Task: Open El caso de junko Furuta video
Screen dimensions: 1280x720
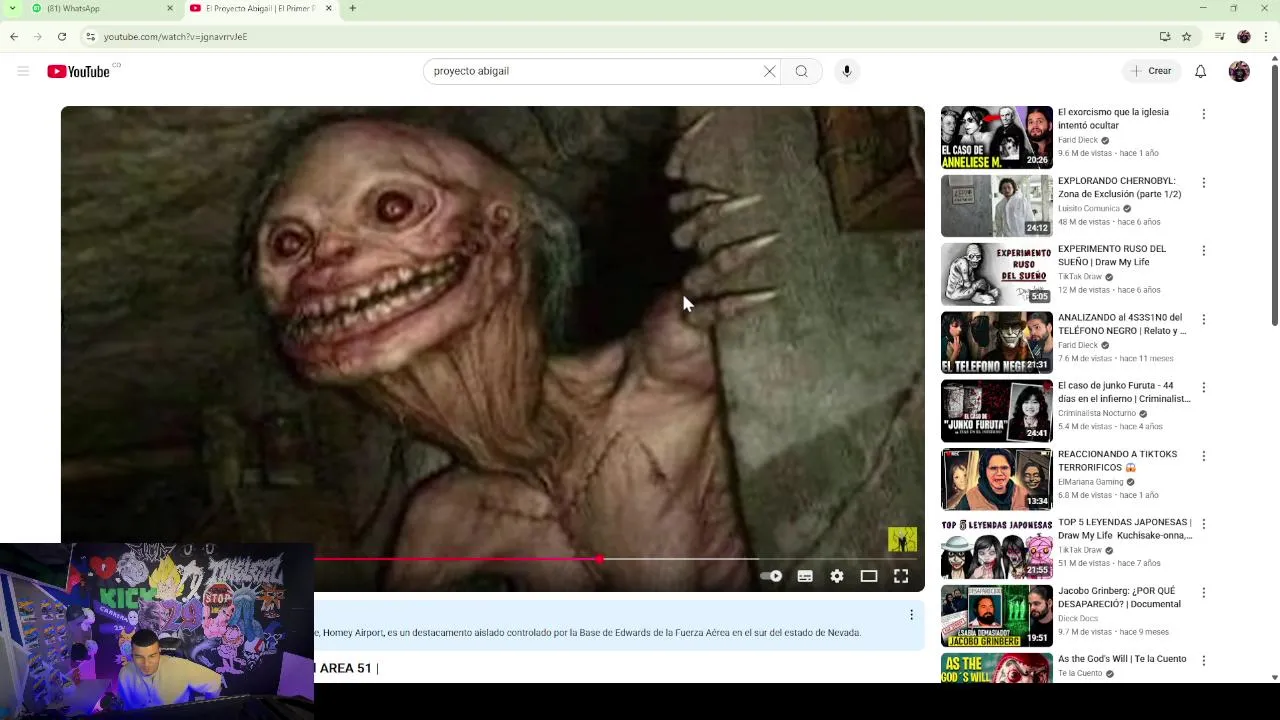Action: 1124,392
